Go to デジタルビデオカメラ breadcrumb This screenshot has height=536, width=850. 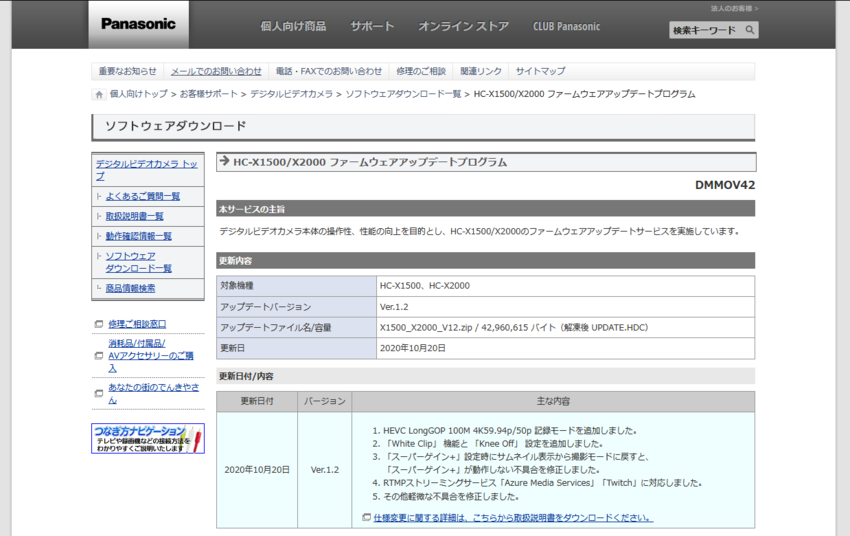click(291, 94)
